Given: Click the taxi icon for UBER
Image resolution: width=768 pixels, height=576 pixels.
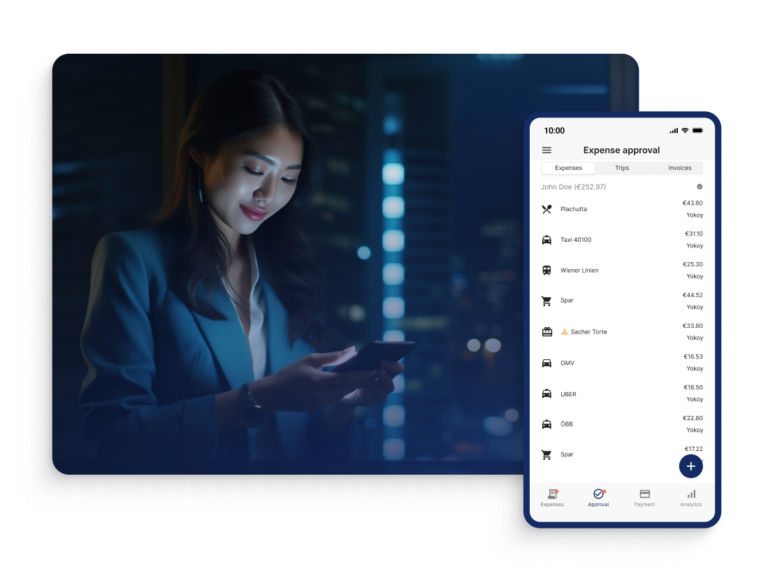Looking at the screenshot, I should click(547, 394).
